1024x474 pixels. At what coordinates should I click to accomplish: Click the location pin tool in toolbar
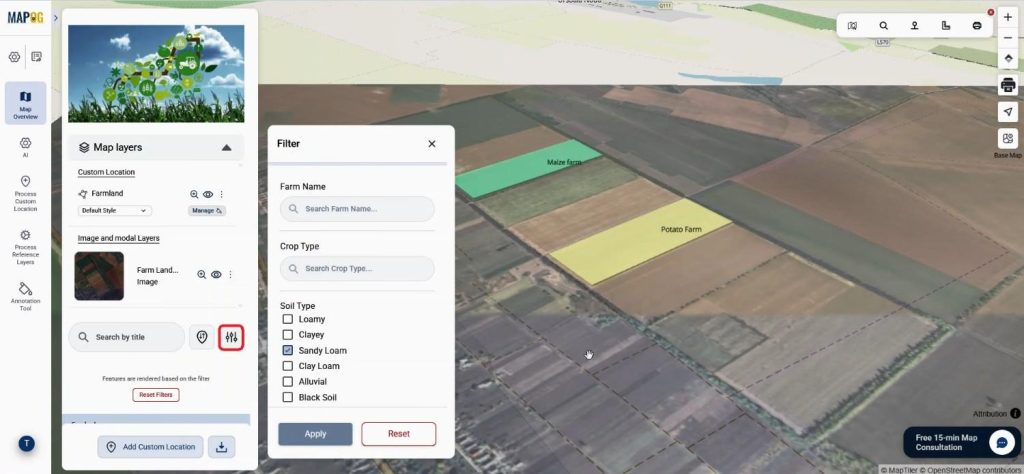915,26
